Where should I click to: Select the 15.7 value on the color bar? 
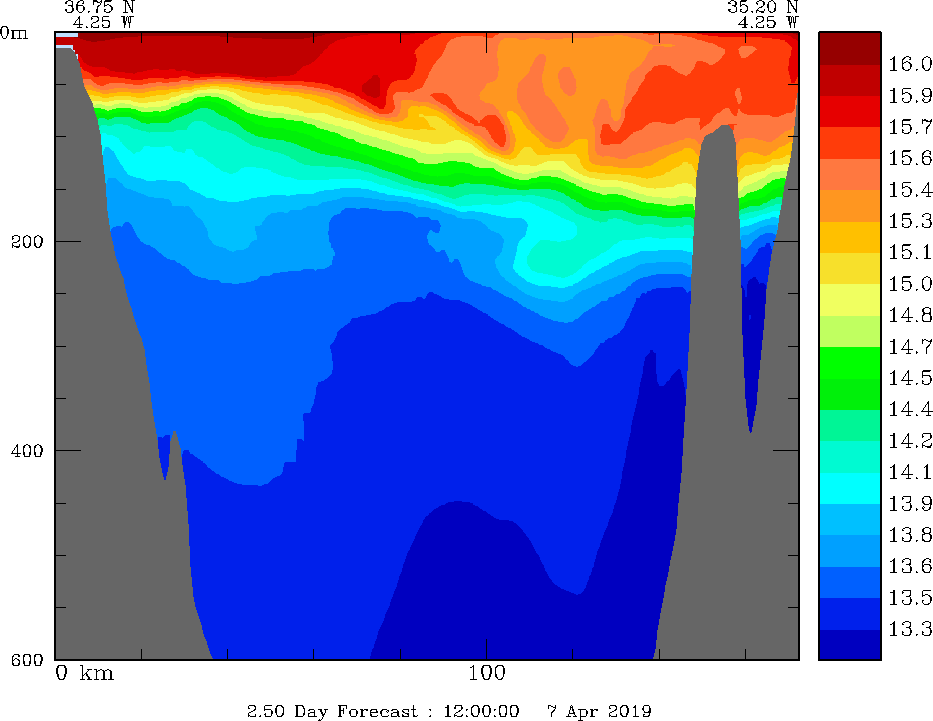coord(910,127)
